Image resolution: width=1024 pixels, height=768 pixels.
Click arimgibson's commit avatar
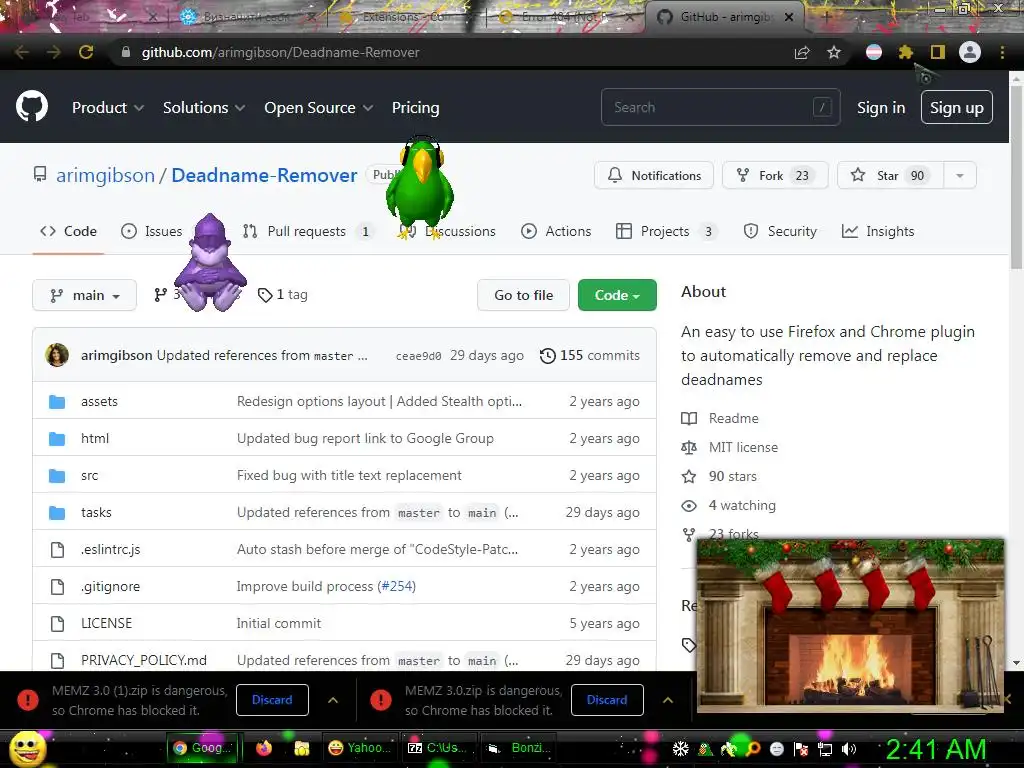pyautogui.click(x=57, y=355)
